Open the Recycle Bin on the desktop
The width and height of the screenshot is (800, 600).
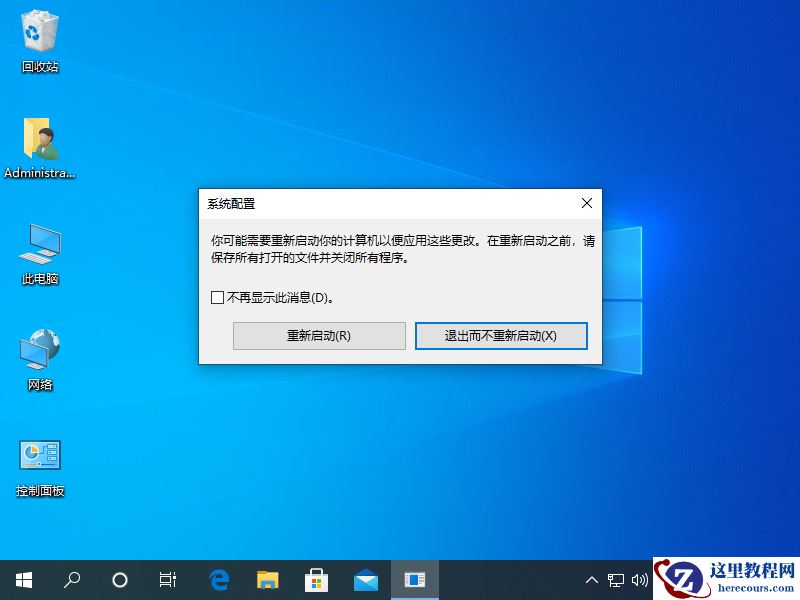coord(38,38)
